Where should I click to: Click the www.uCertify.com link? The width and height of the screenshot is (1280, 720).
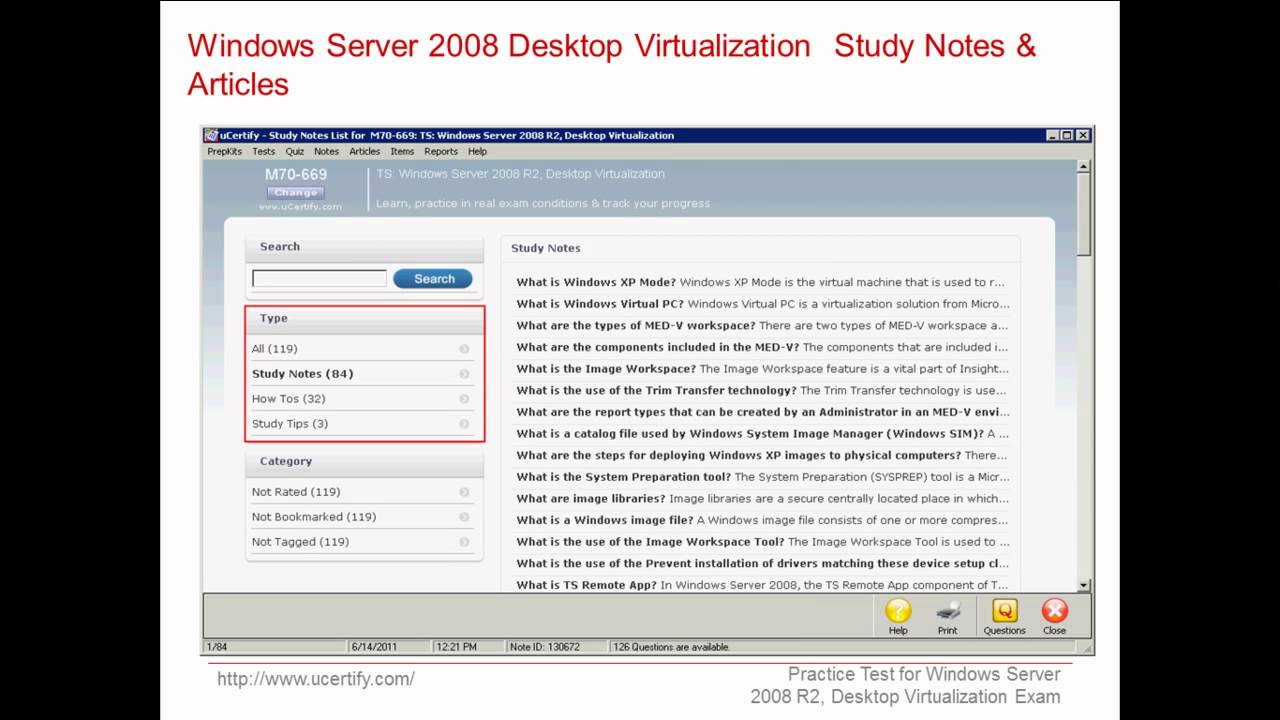point(300,207)
